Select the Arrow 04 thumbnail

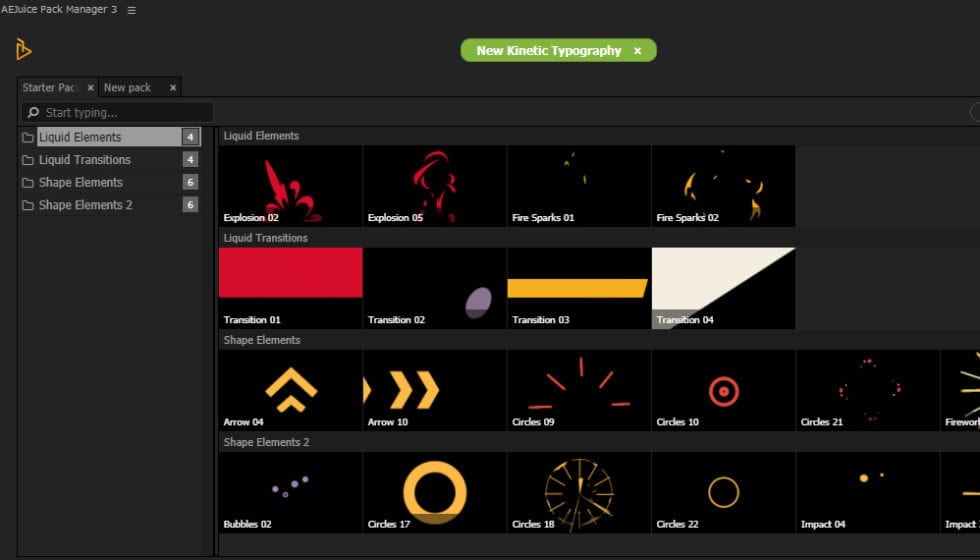291,390
